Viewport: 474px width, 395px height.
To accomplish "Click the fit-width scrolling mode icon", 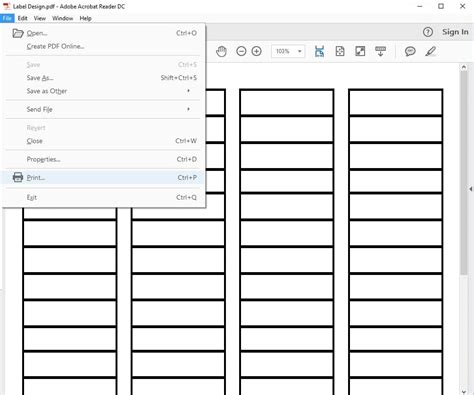I will point(319,51).
